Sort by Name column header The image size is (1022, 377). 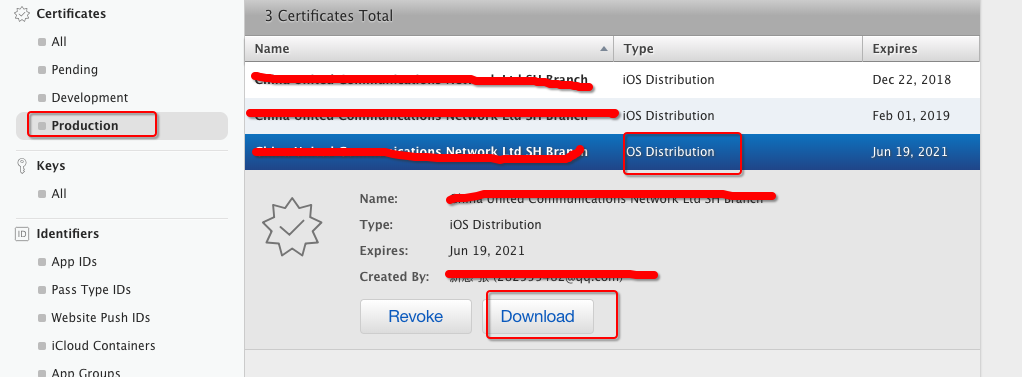tap(429, 49)
